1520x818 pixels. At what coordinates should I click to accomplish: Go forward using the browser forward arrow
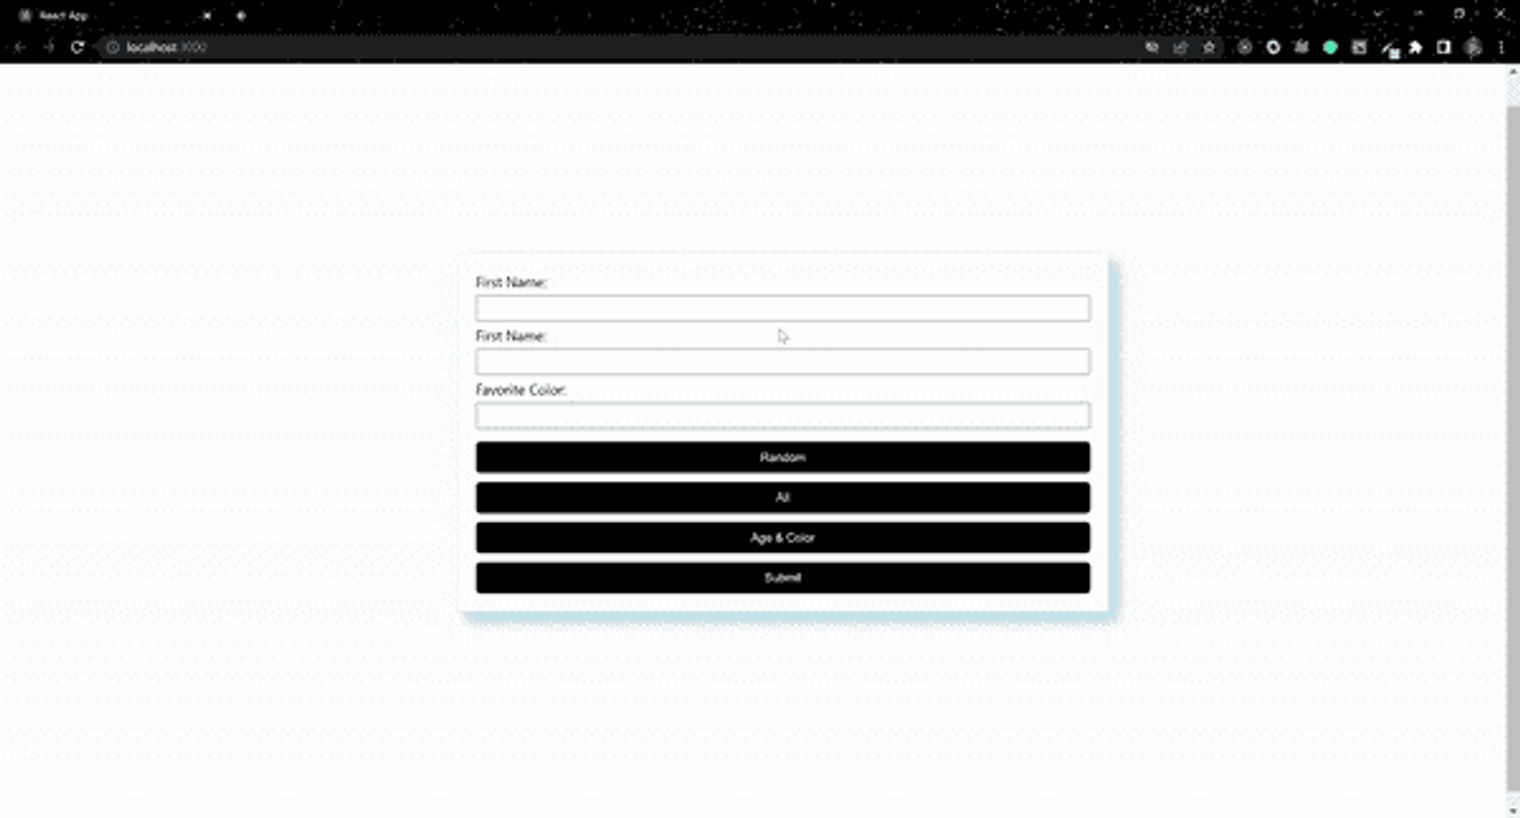click(x=48, y=47)
